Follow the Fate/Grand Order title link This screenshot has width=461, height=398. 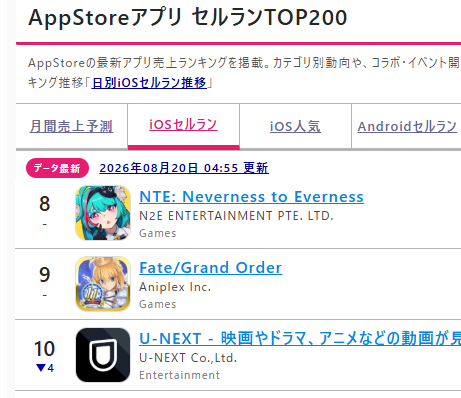coord(211,268)
